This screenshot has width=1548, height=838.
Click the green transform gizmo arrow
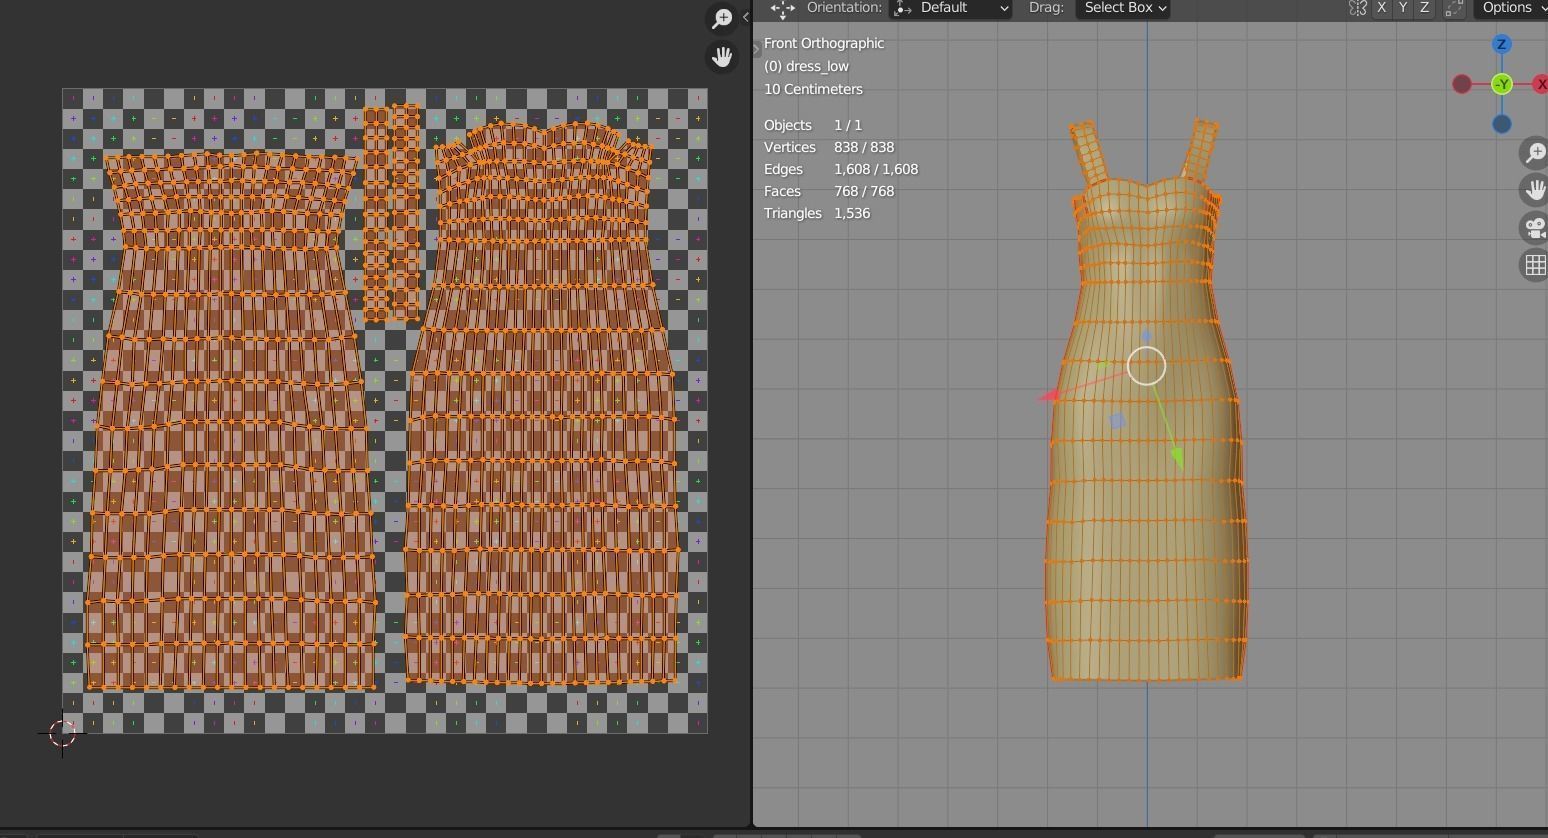(1177, 457)
